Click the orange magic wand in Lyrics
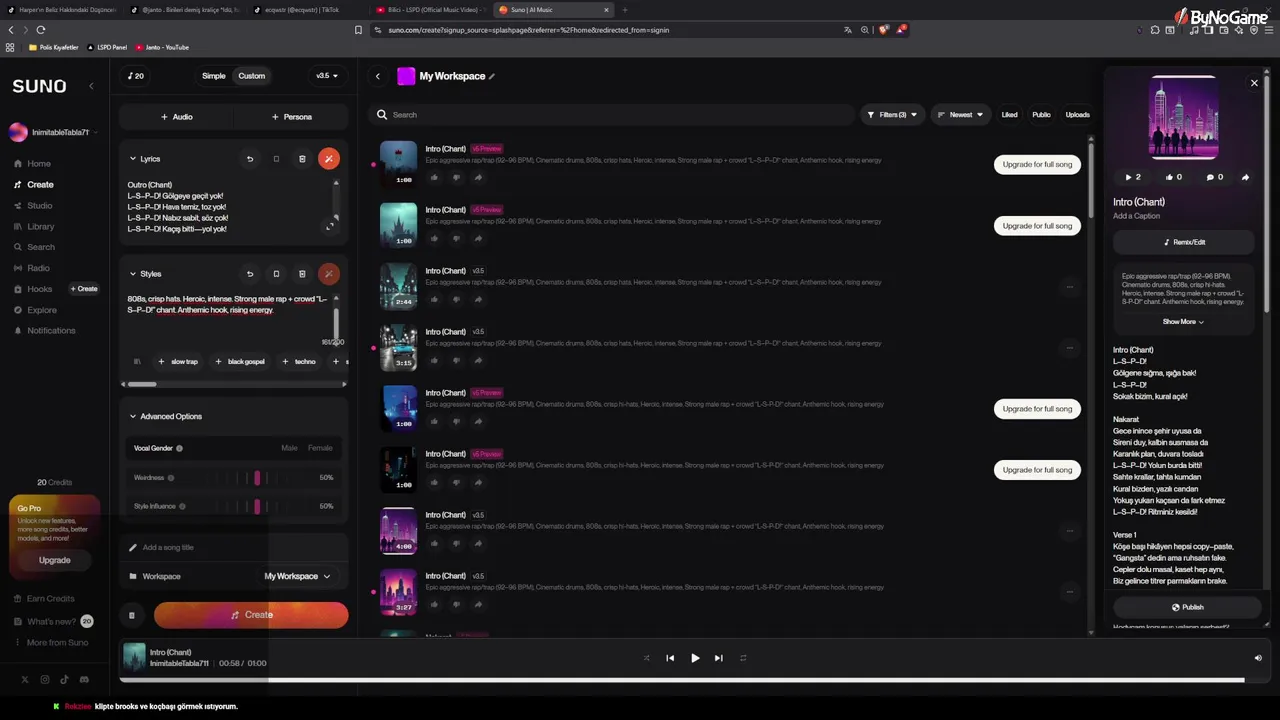Screen dimensions: 1280x720 pos(328,159)
